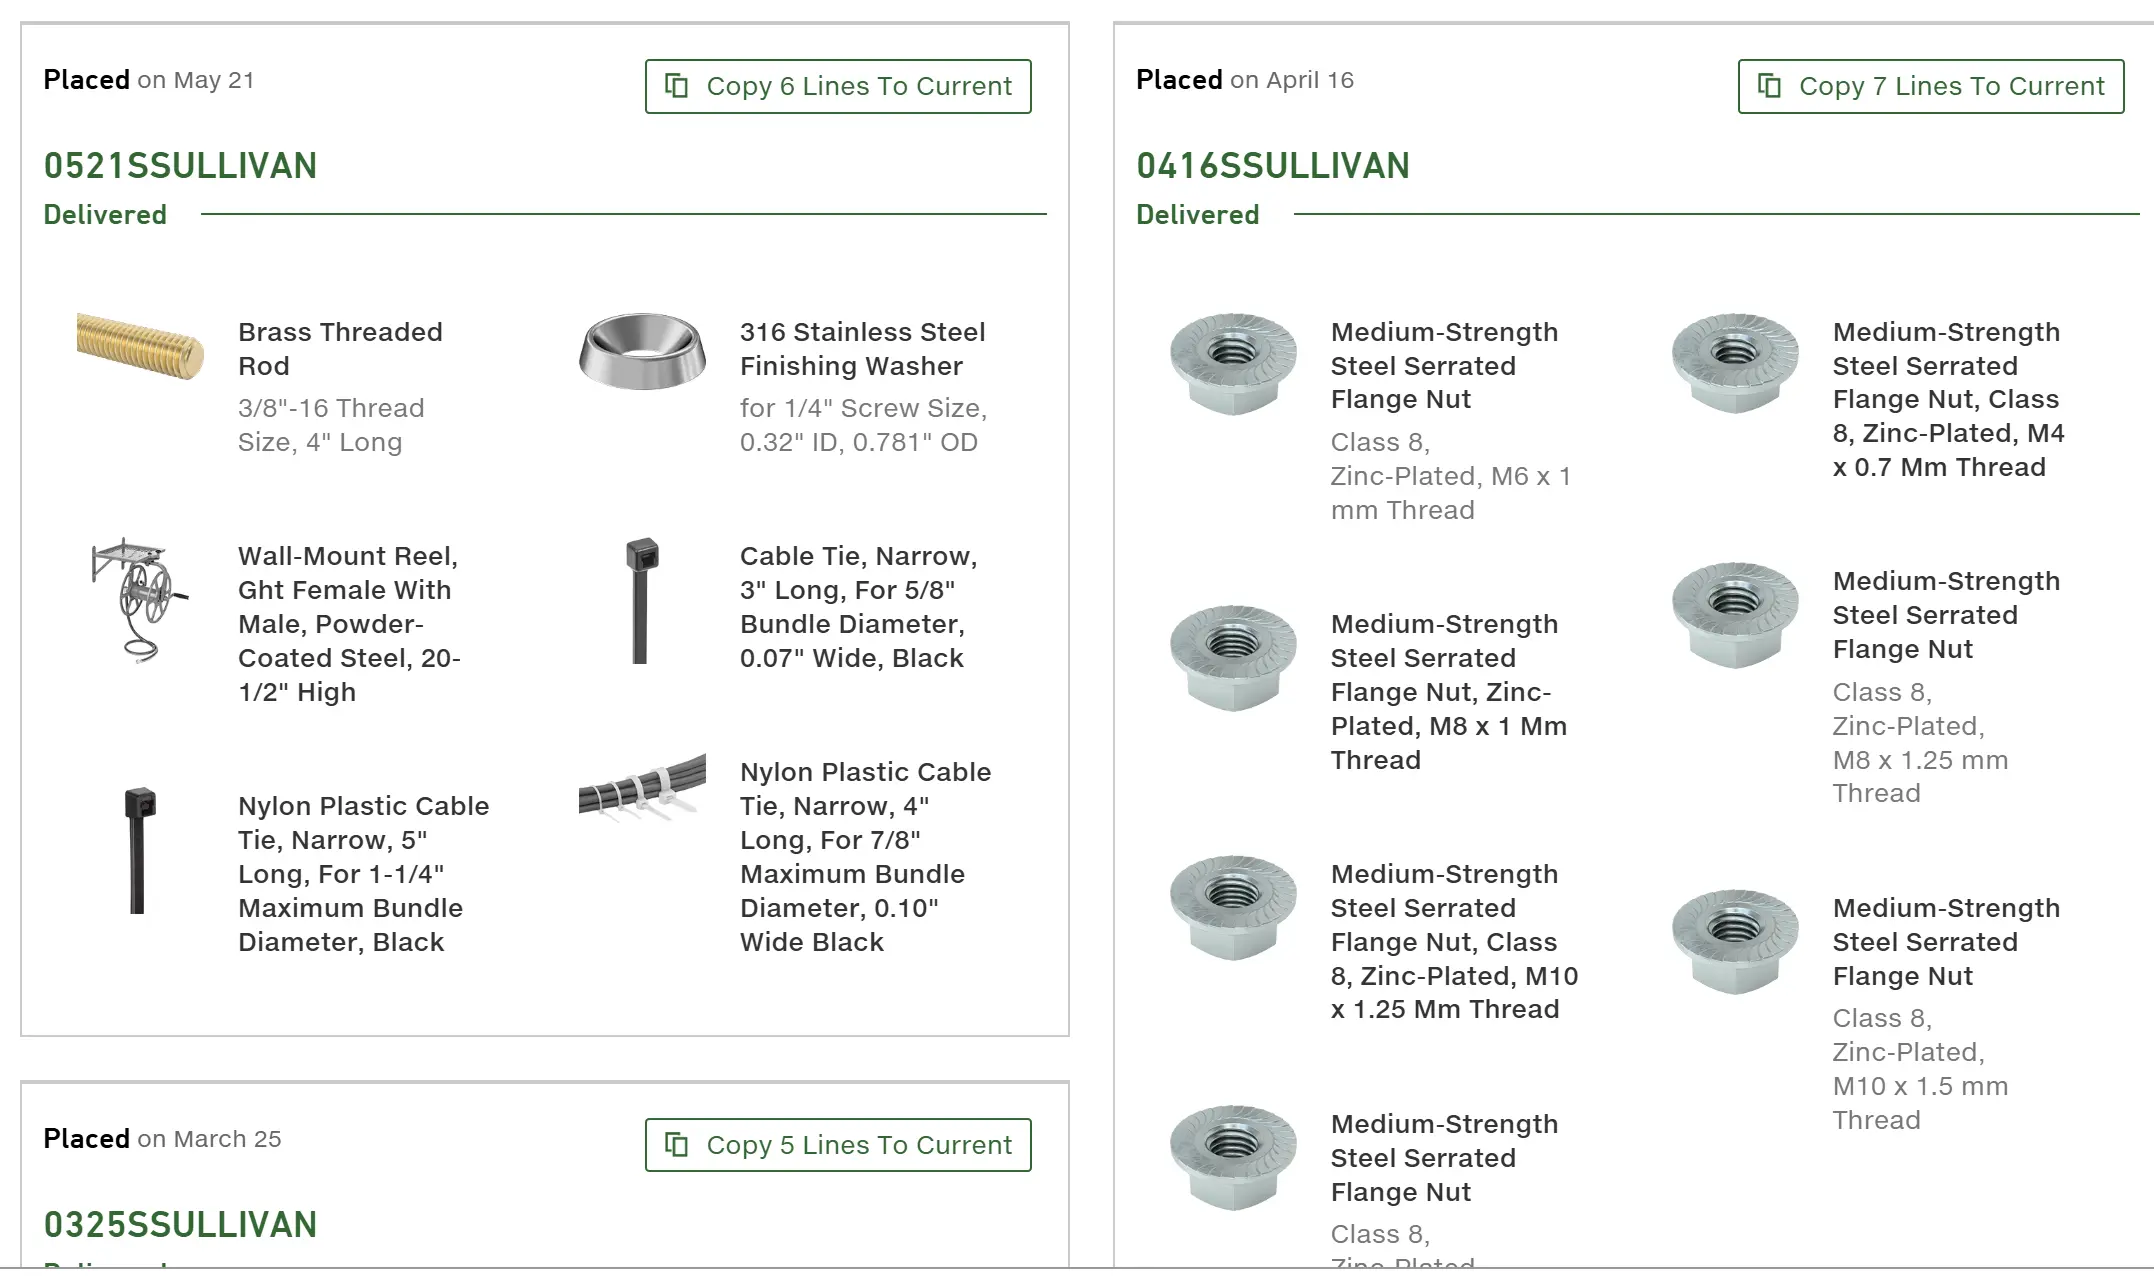Open order 0416SSULLIVAN
Image resolution: width=2154 pixels, height=1276 pixels.
point(1273,166)
